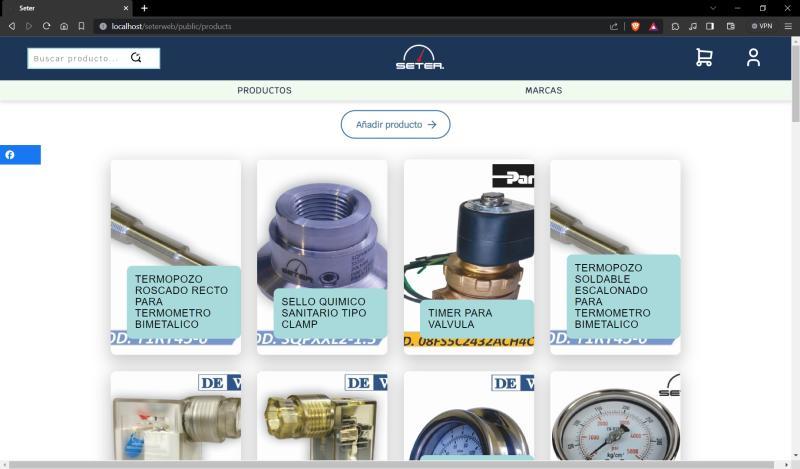Reload the page
The height and width of the screenshot is (469, 800).
click(x=46, y=26)
